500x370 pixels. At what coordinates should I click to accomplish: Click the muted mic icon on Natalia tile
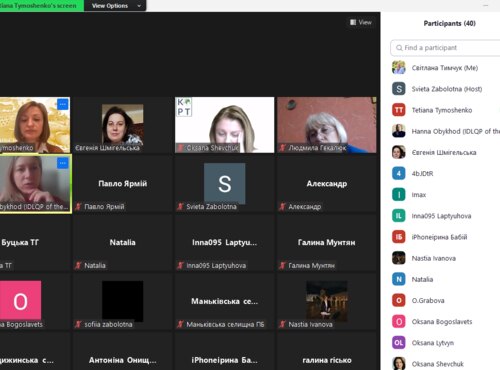coord(78,265)
